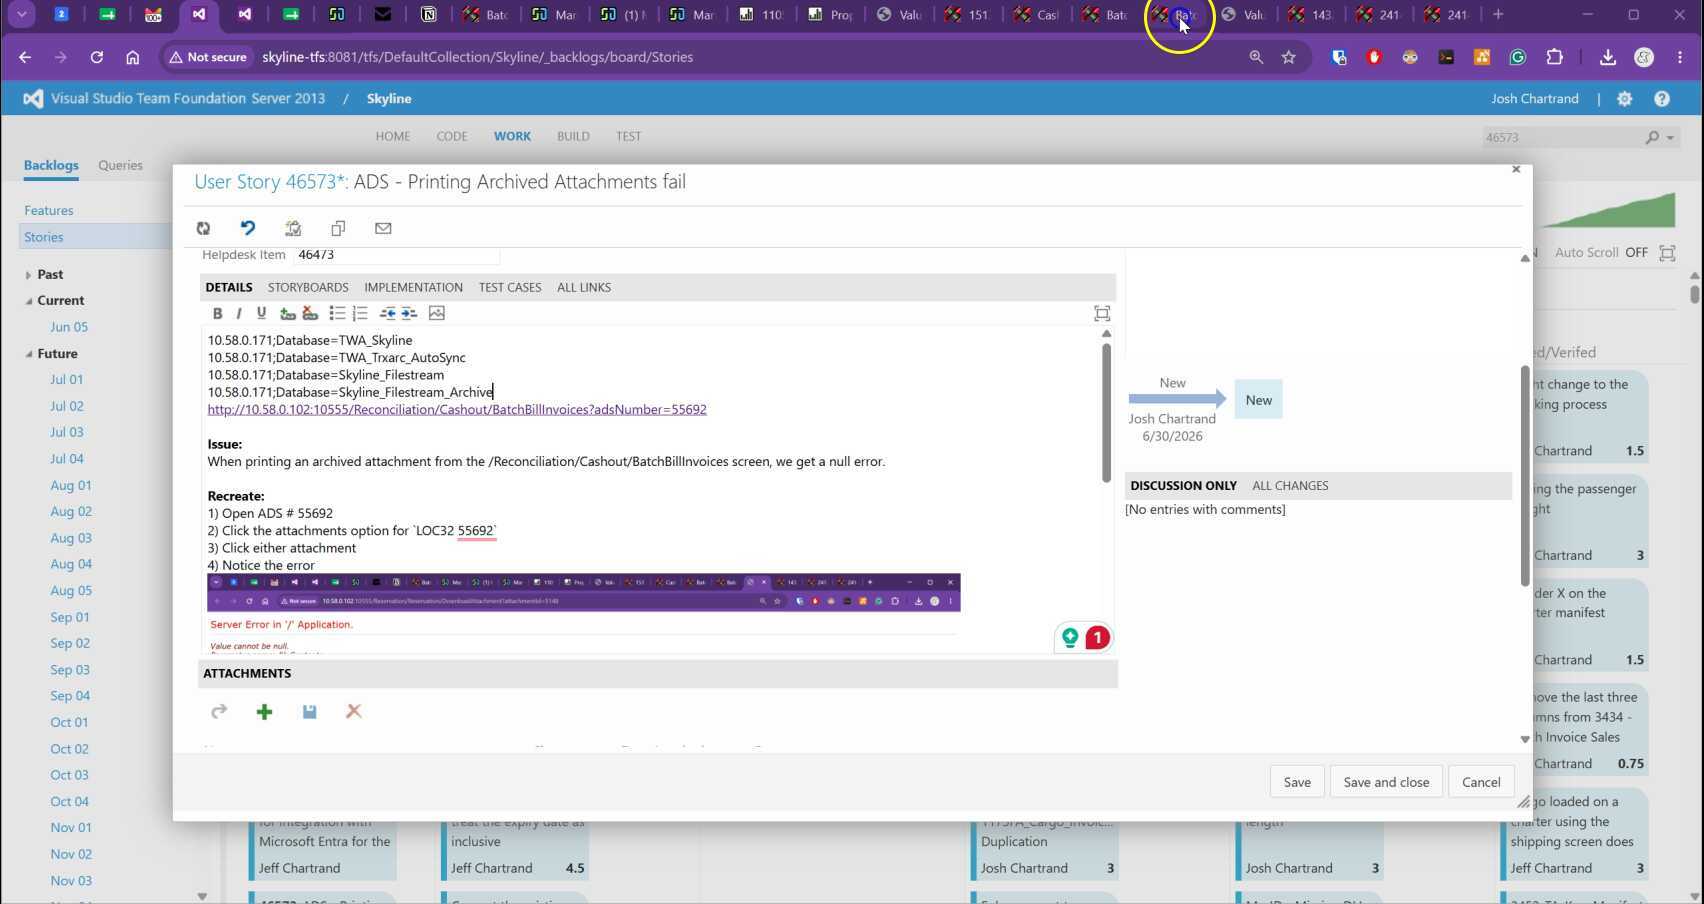
Task: Go to the HOME hub
Action: (393, 137)
